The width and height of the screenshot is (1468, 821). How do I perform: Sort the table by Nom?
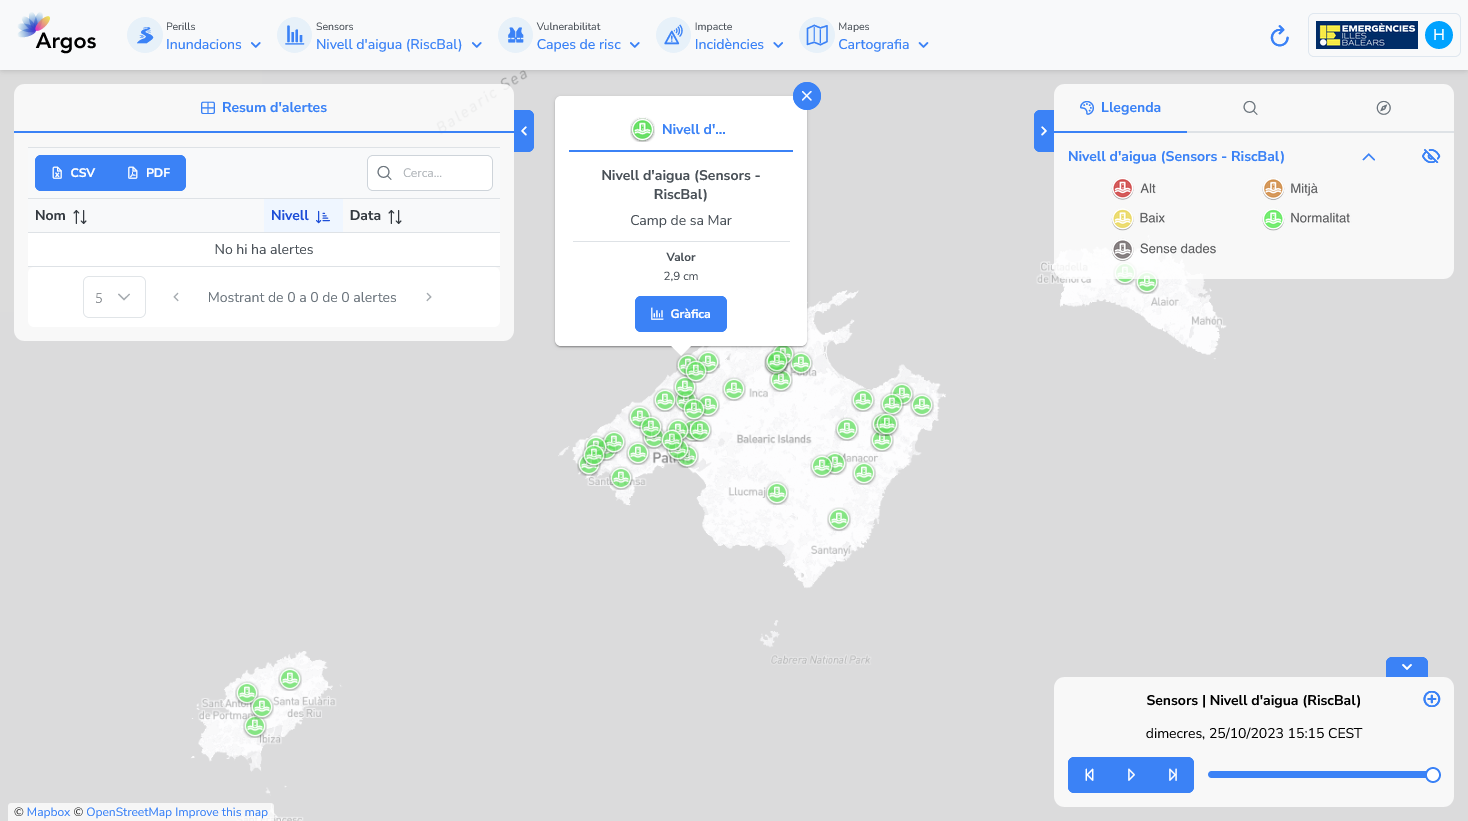tap(80, 216)
